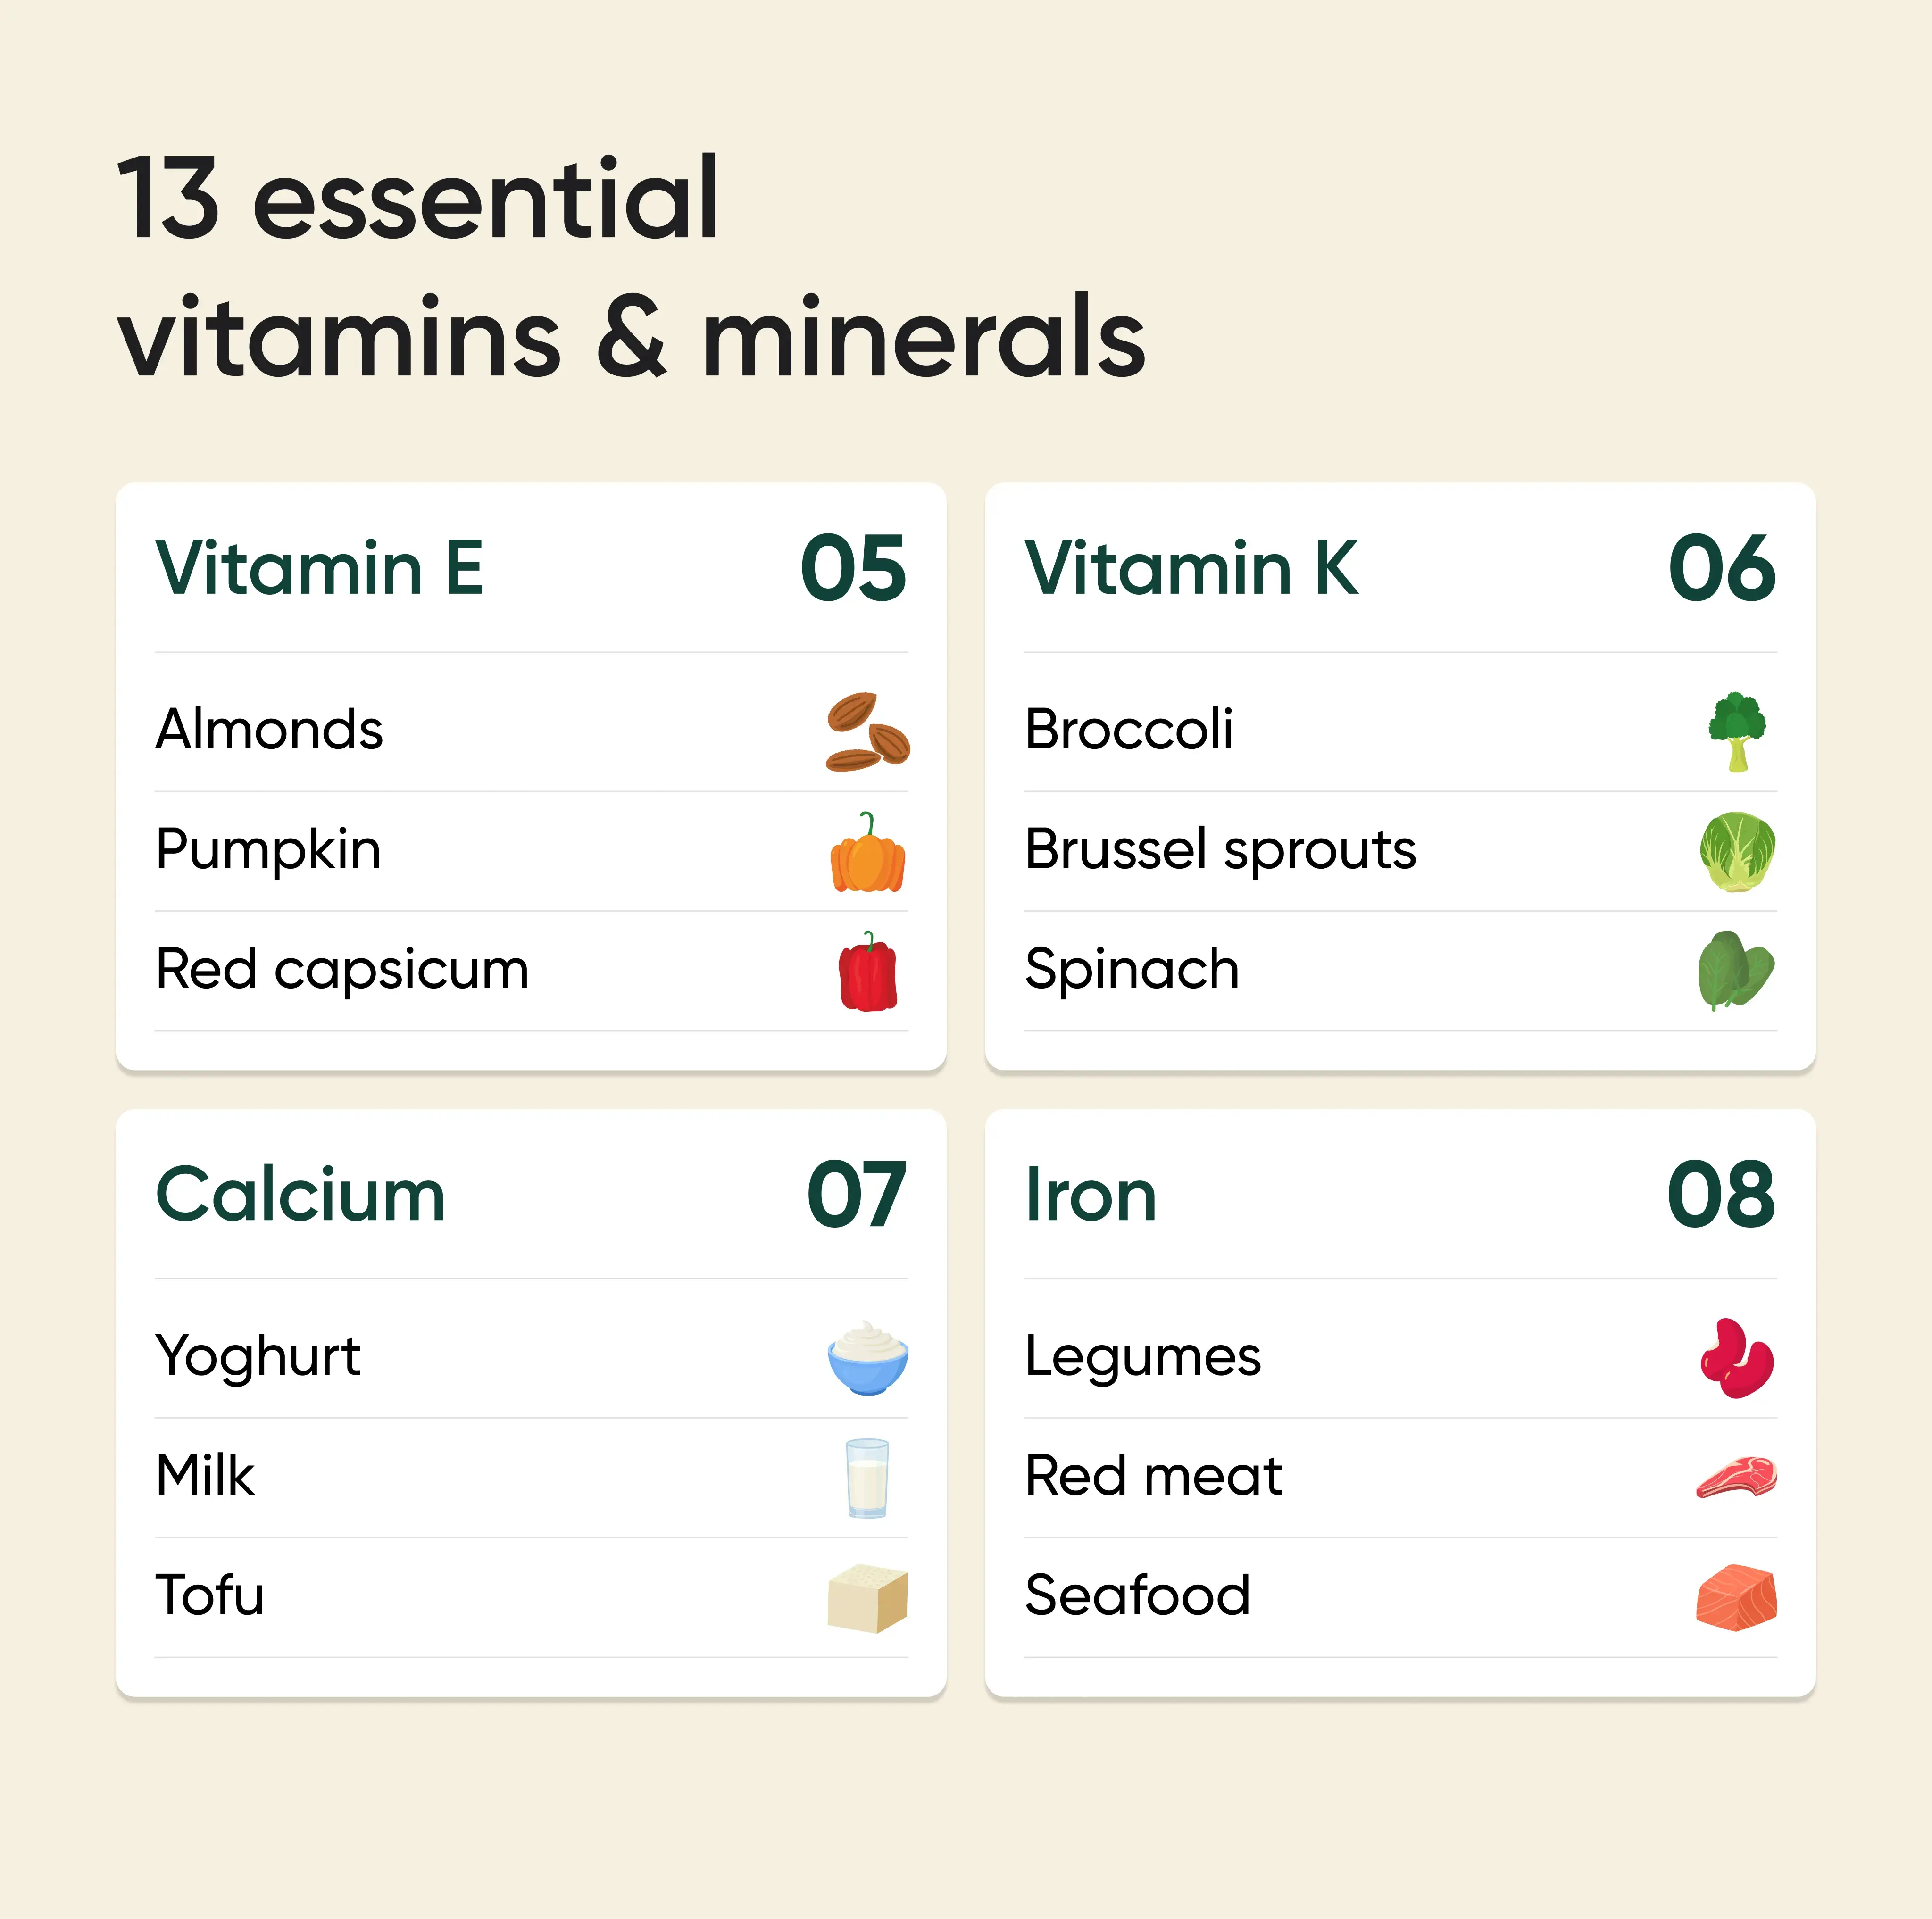The image size is (1932, 1919).
Task: Click the spinach leaves icon
Action: (x=1735, y=970)
